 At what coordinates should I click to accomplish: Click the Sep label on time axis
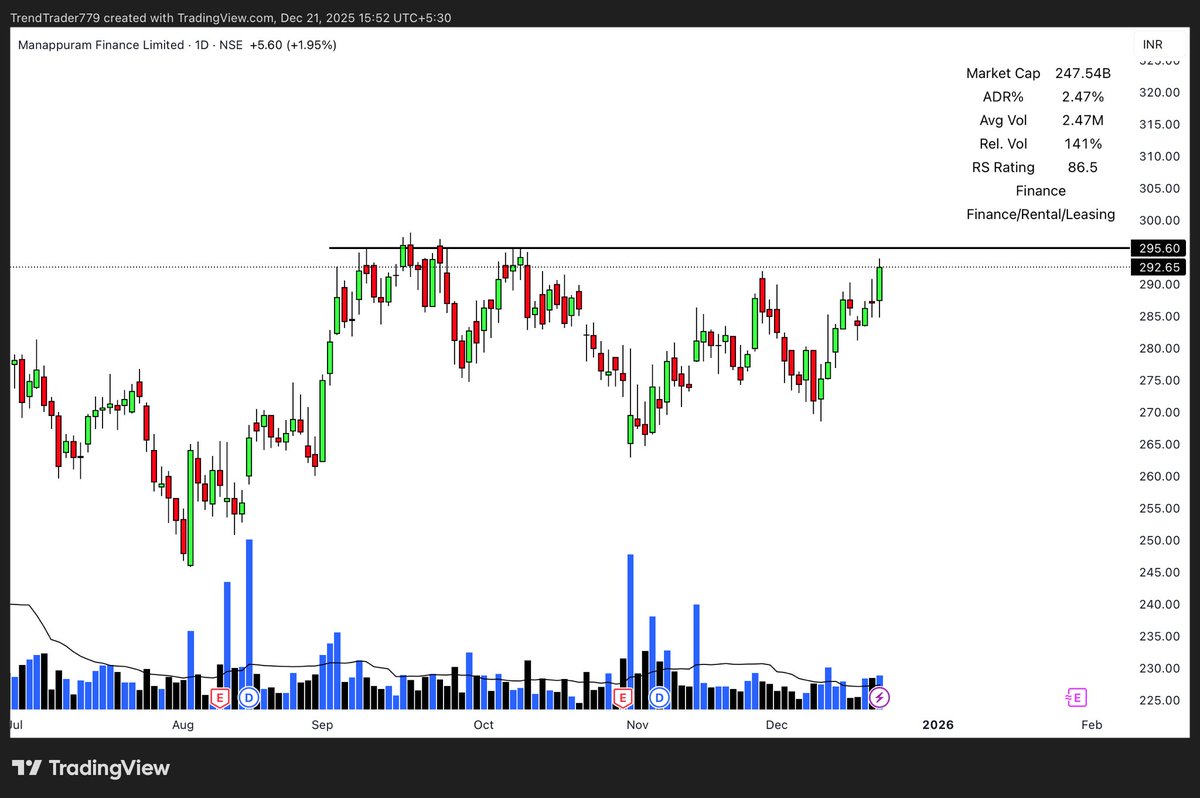click(322, 724)
